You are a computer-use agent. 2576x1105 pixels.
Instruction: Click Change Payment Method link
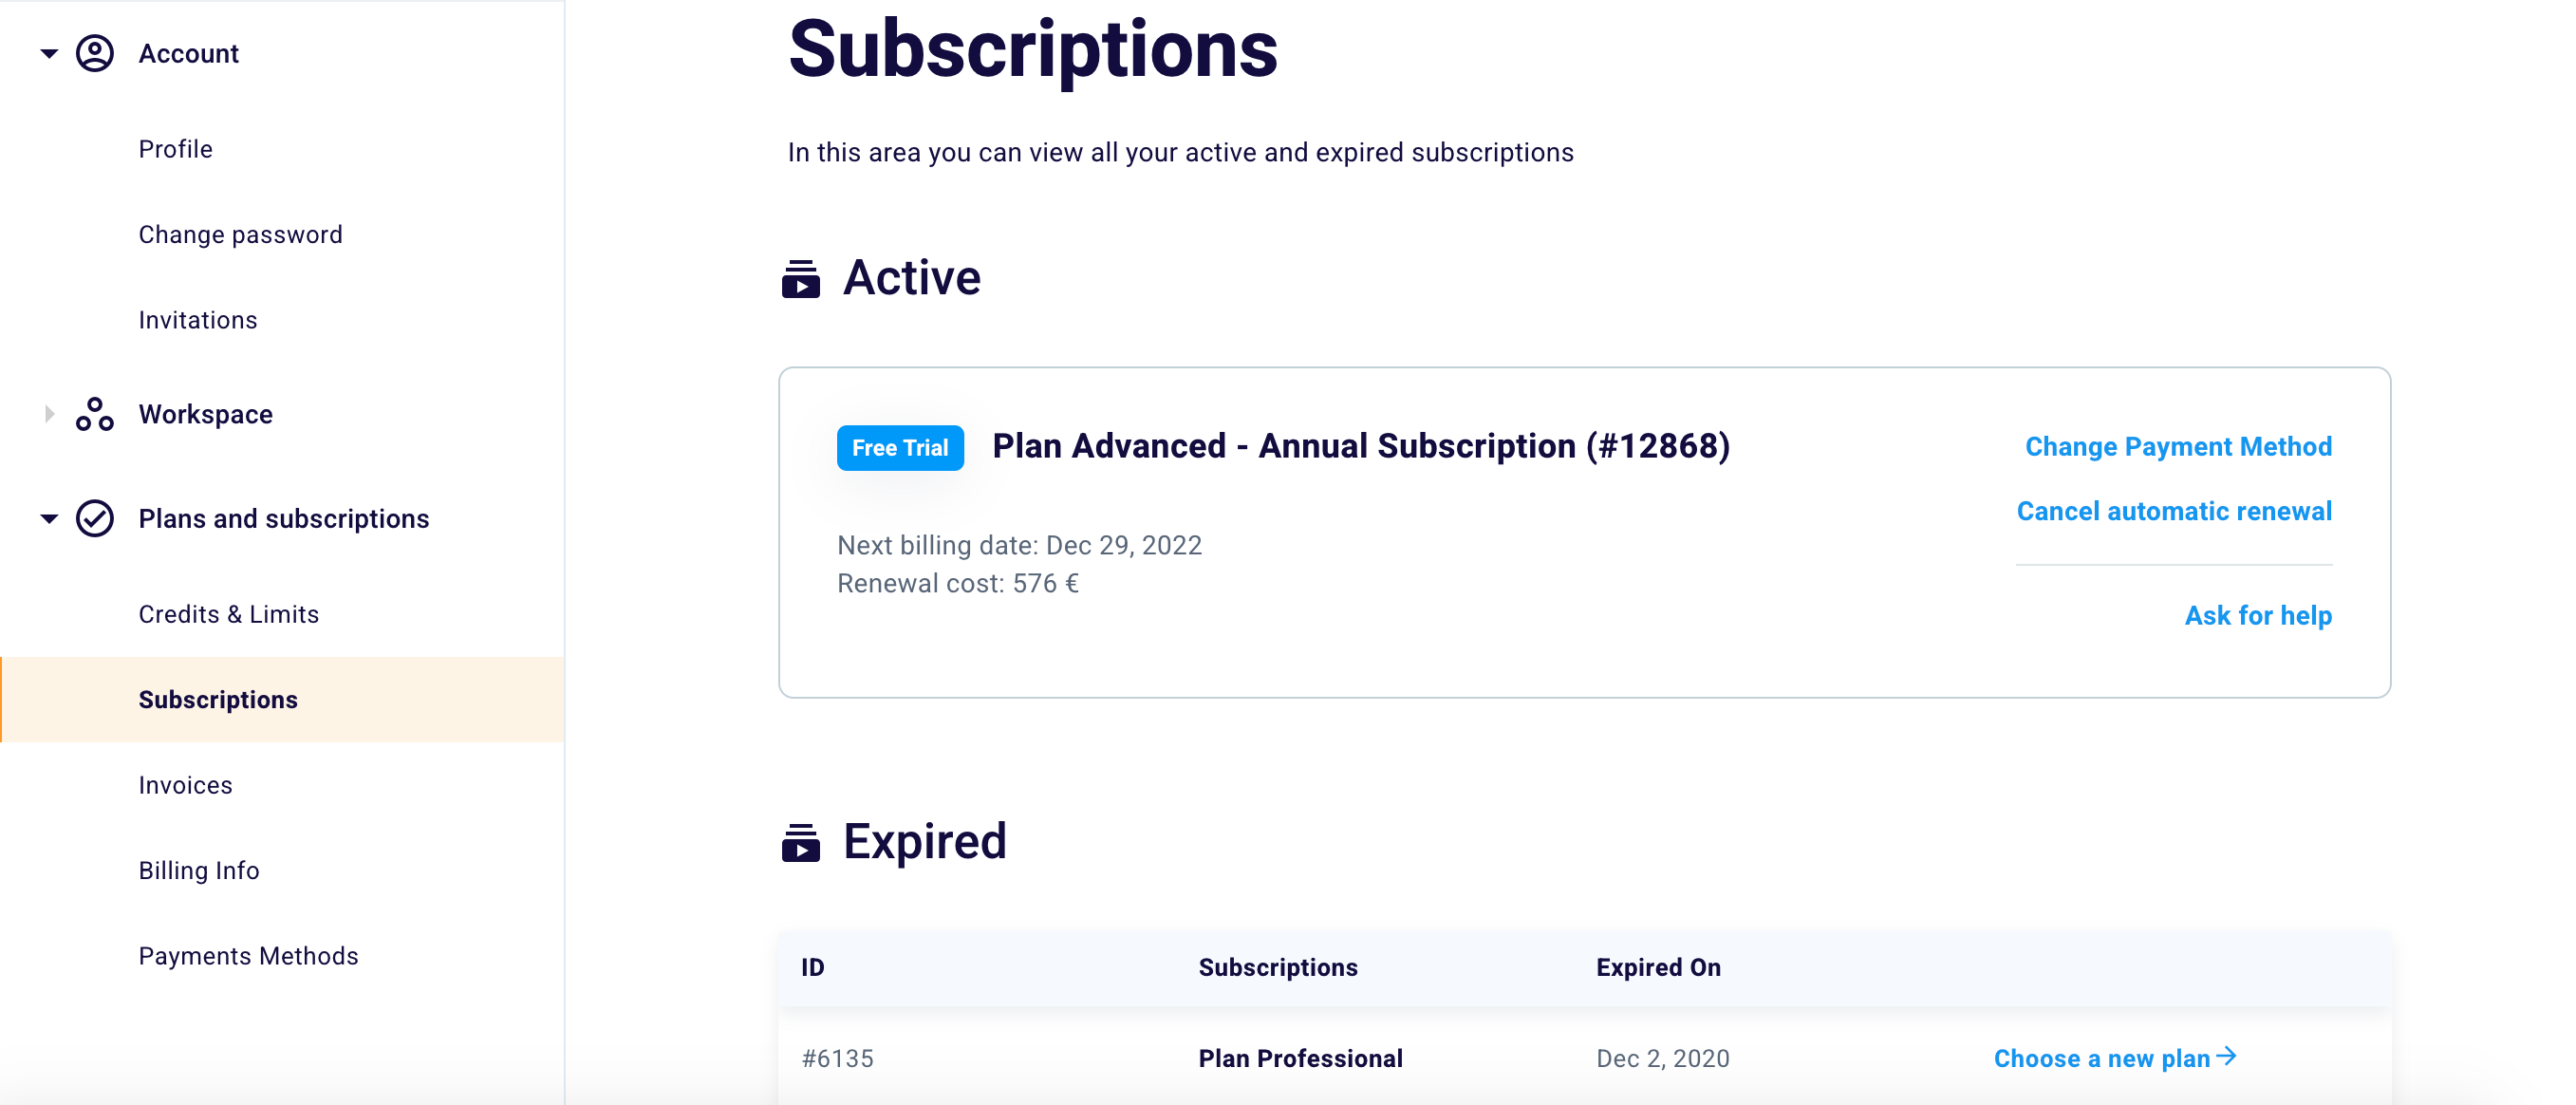pyautogui.click(x=2178, y=447)
